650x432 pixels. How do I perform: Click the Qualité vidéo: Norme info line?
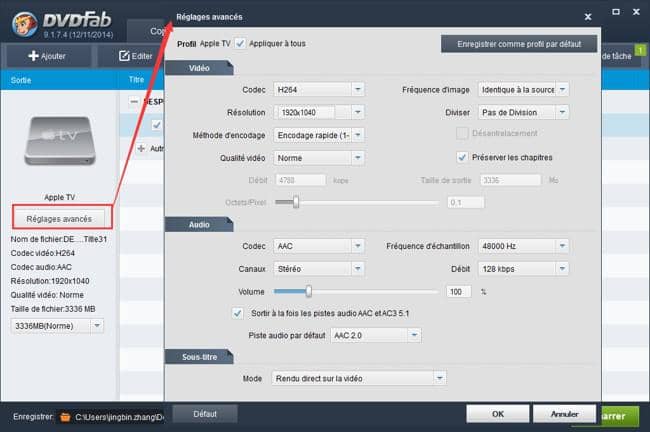47,295
